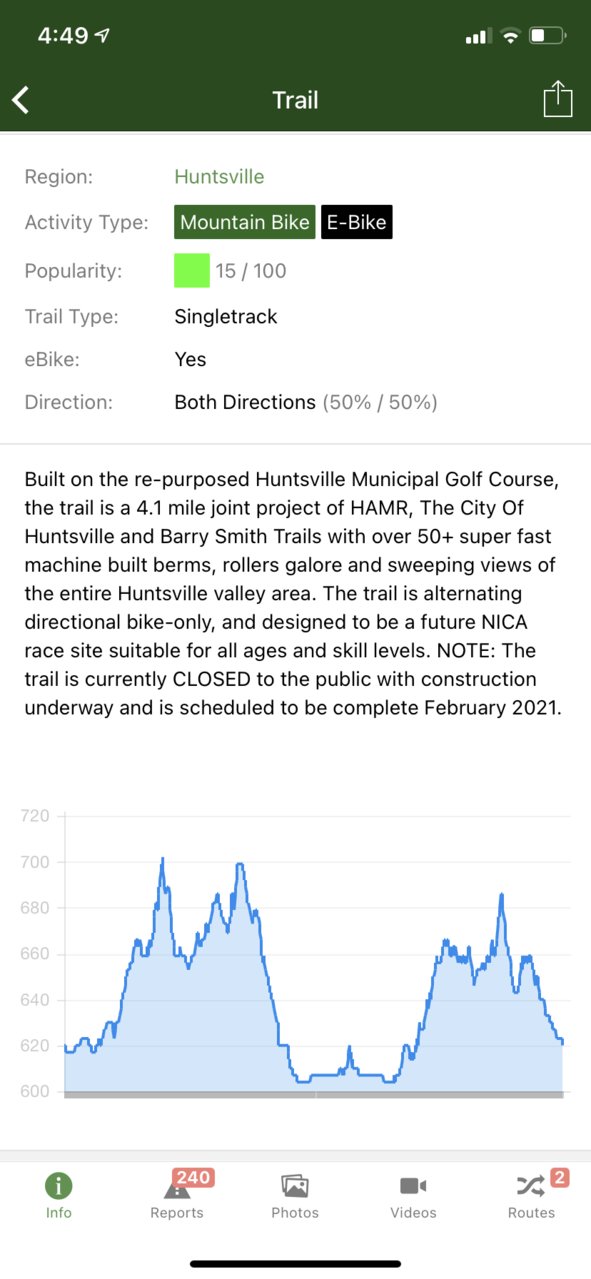This screenshot has width=591, height=1279.
Task: Open the Routes shuffle icon
Action: [530, 1187]
